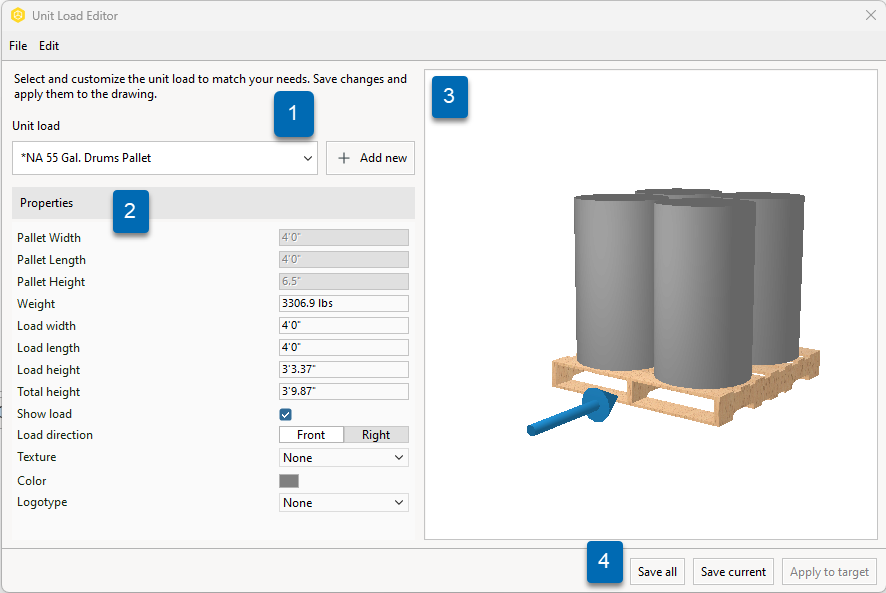886x593 pixels.
Task: Click the numbered callout marker 2
Action: [131, 211]
